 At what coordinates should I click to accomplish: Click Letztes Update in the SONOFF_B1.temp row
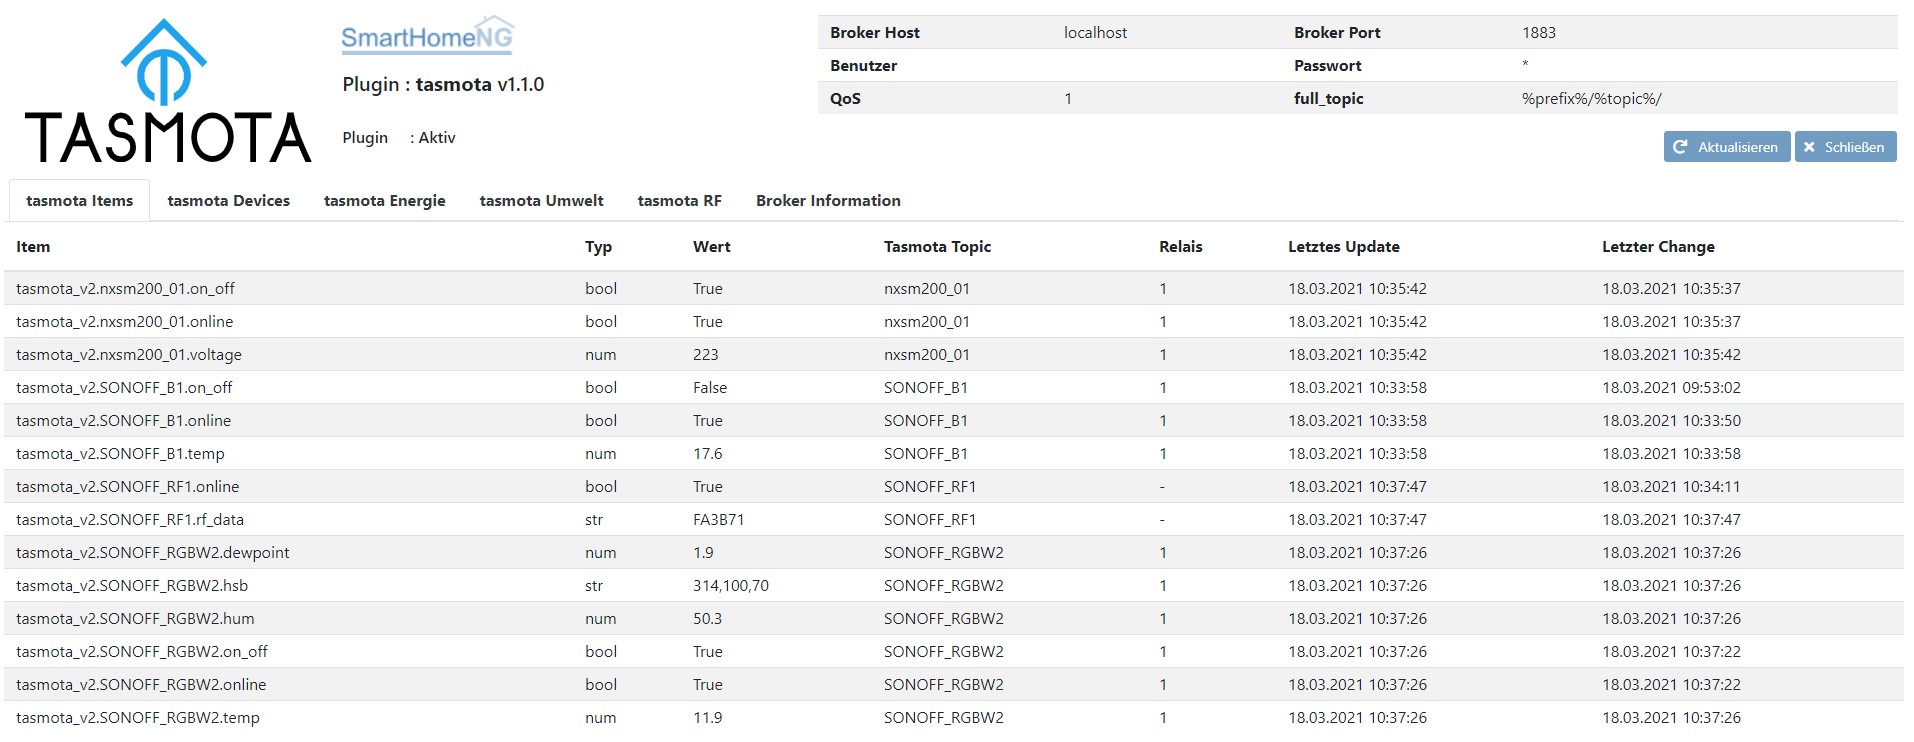click(x=1357, y=454)
